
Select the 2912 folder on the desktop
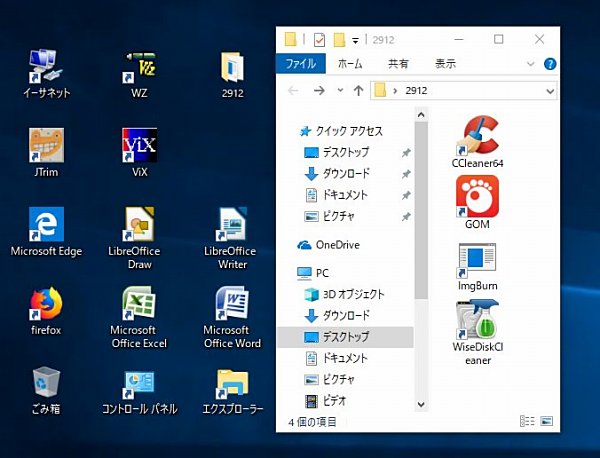tap(232, 74)
